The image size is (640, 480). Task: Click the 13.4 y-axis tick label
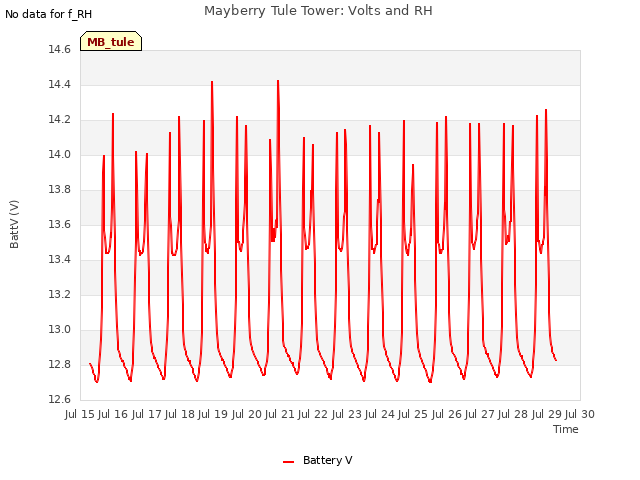click(60, 260)
